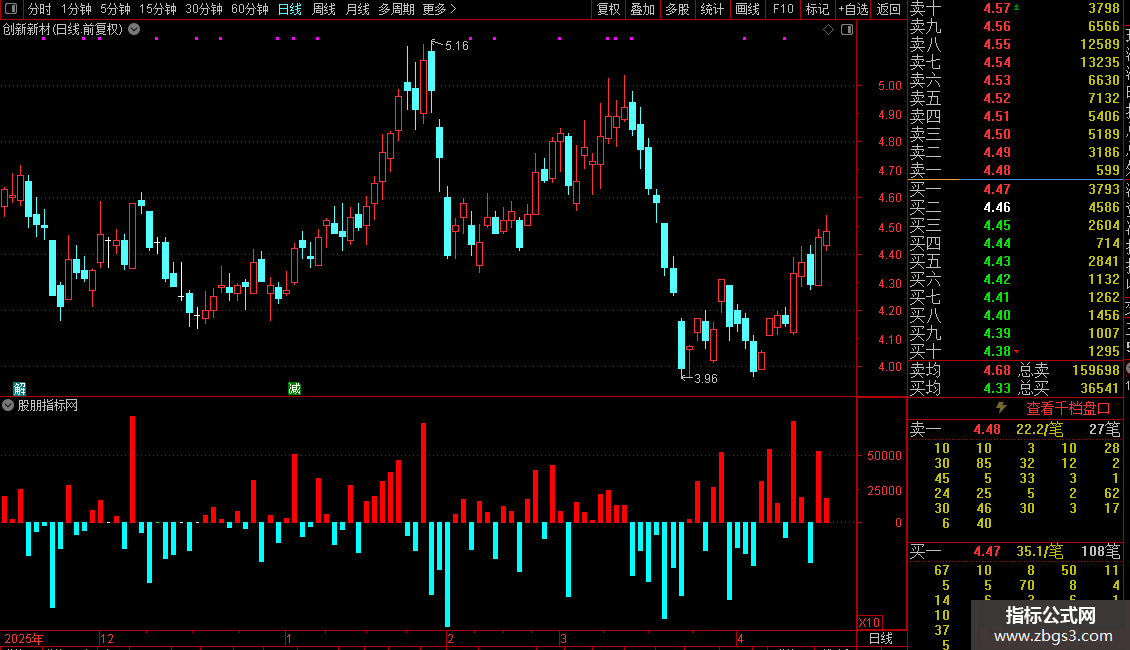This screenshot has height=650, width=1130.
Task: Open the 多周期 multi-period view
Action: point(396,9)
